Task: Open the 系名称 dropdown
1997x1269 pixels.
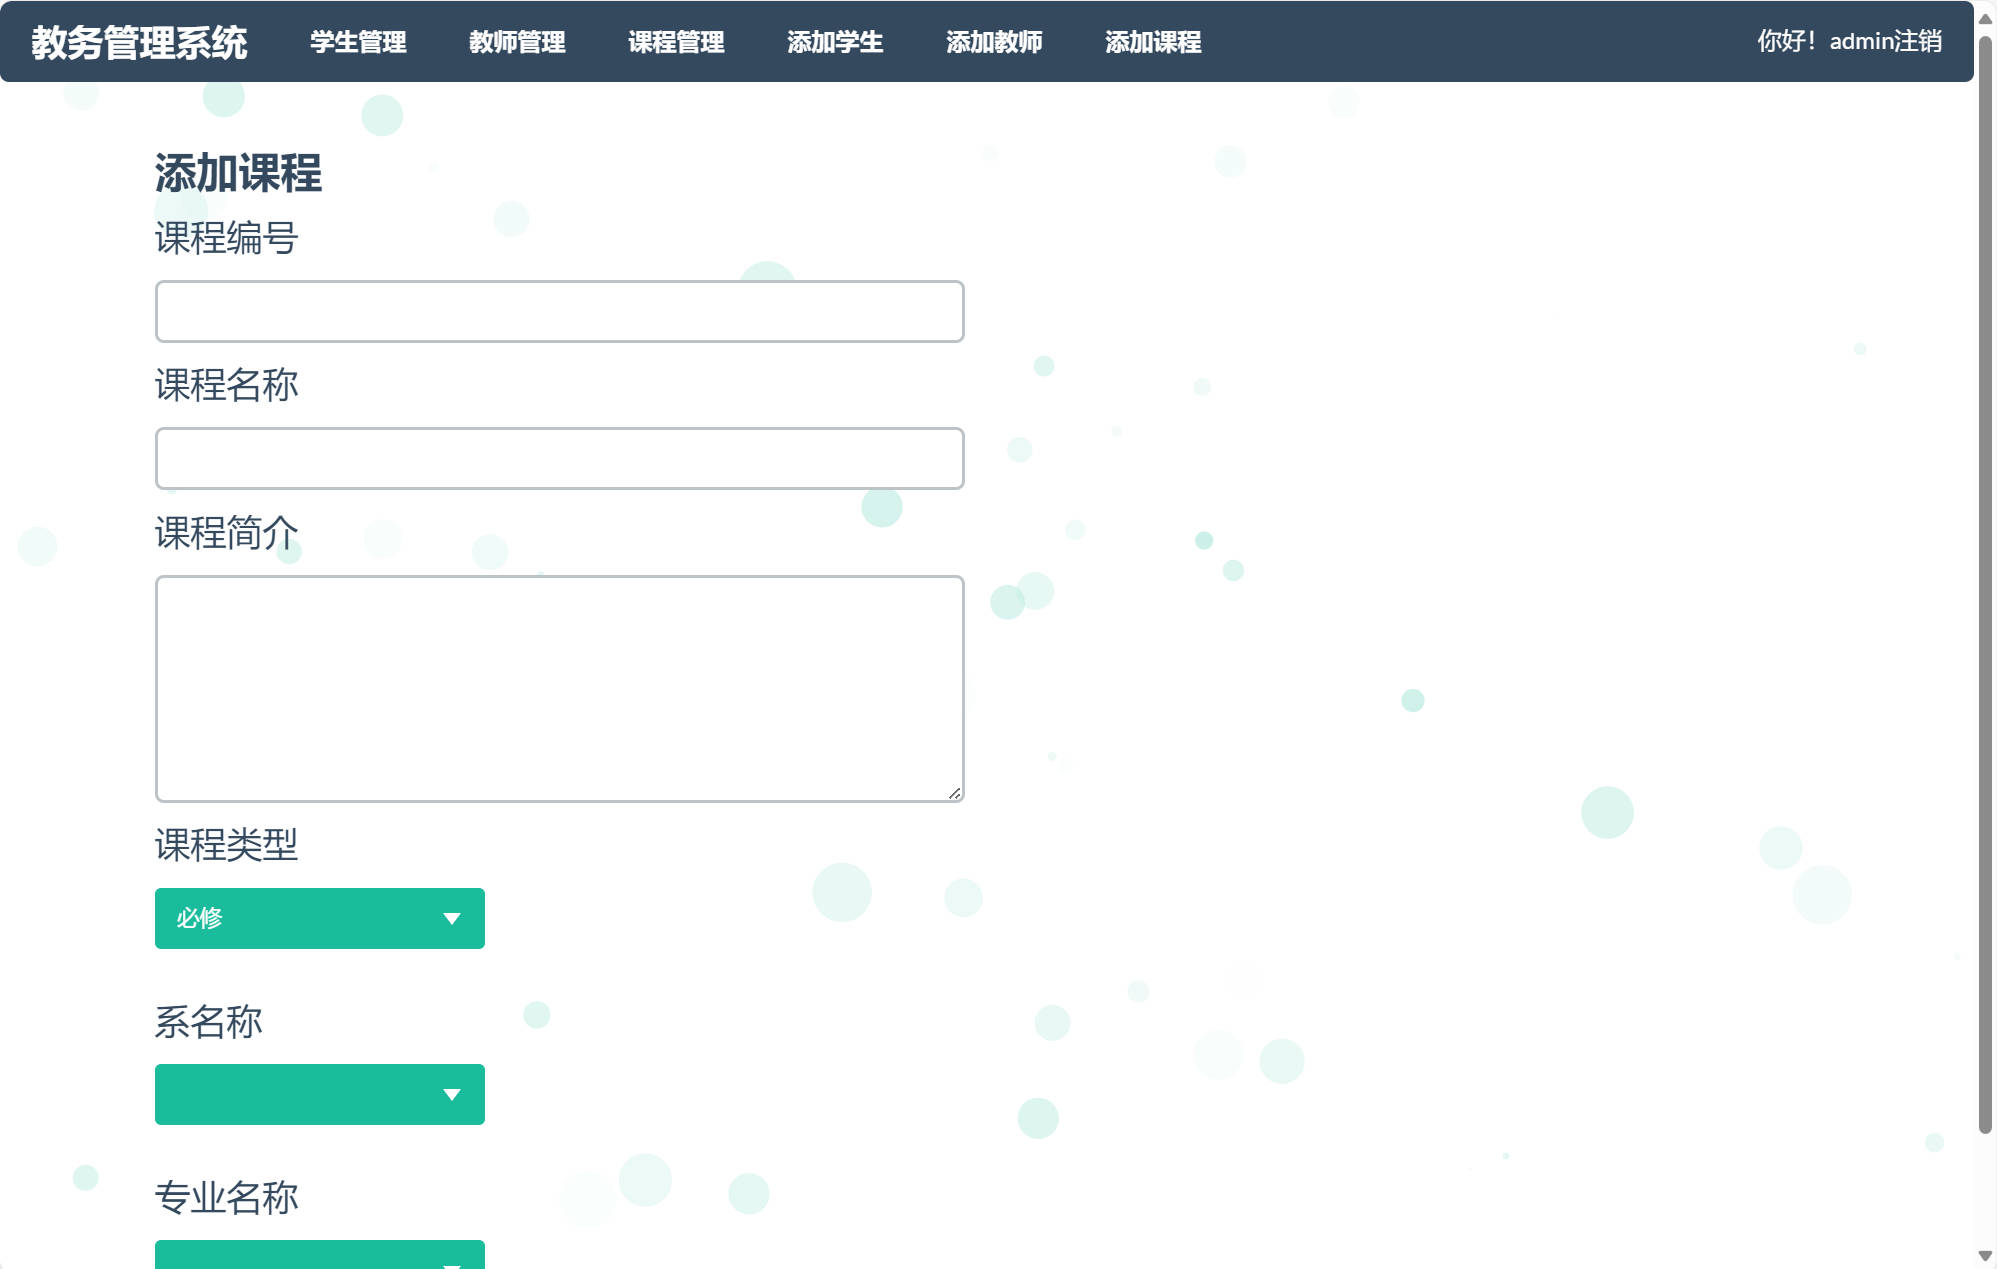Action: coord(300,1094)
